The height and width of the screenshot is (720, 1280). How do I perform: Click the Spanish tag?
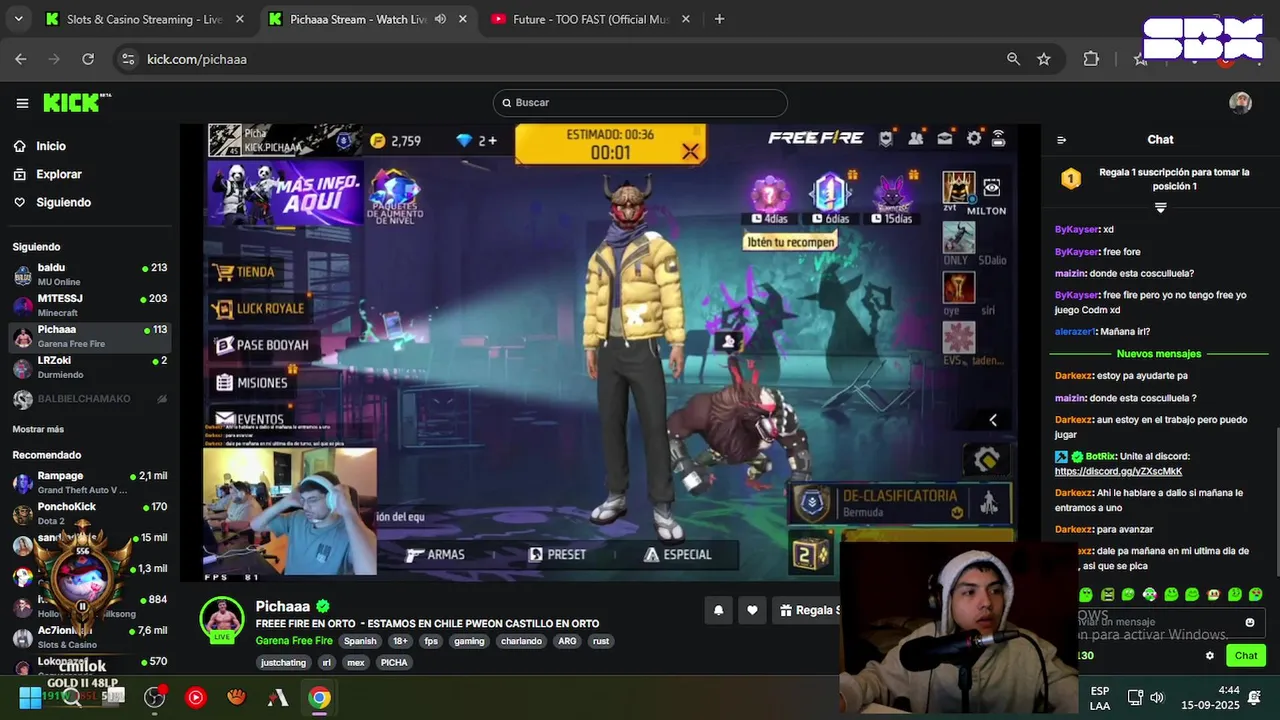360,641
